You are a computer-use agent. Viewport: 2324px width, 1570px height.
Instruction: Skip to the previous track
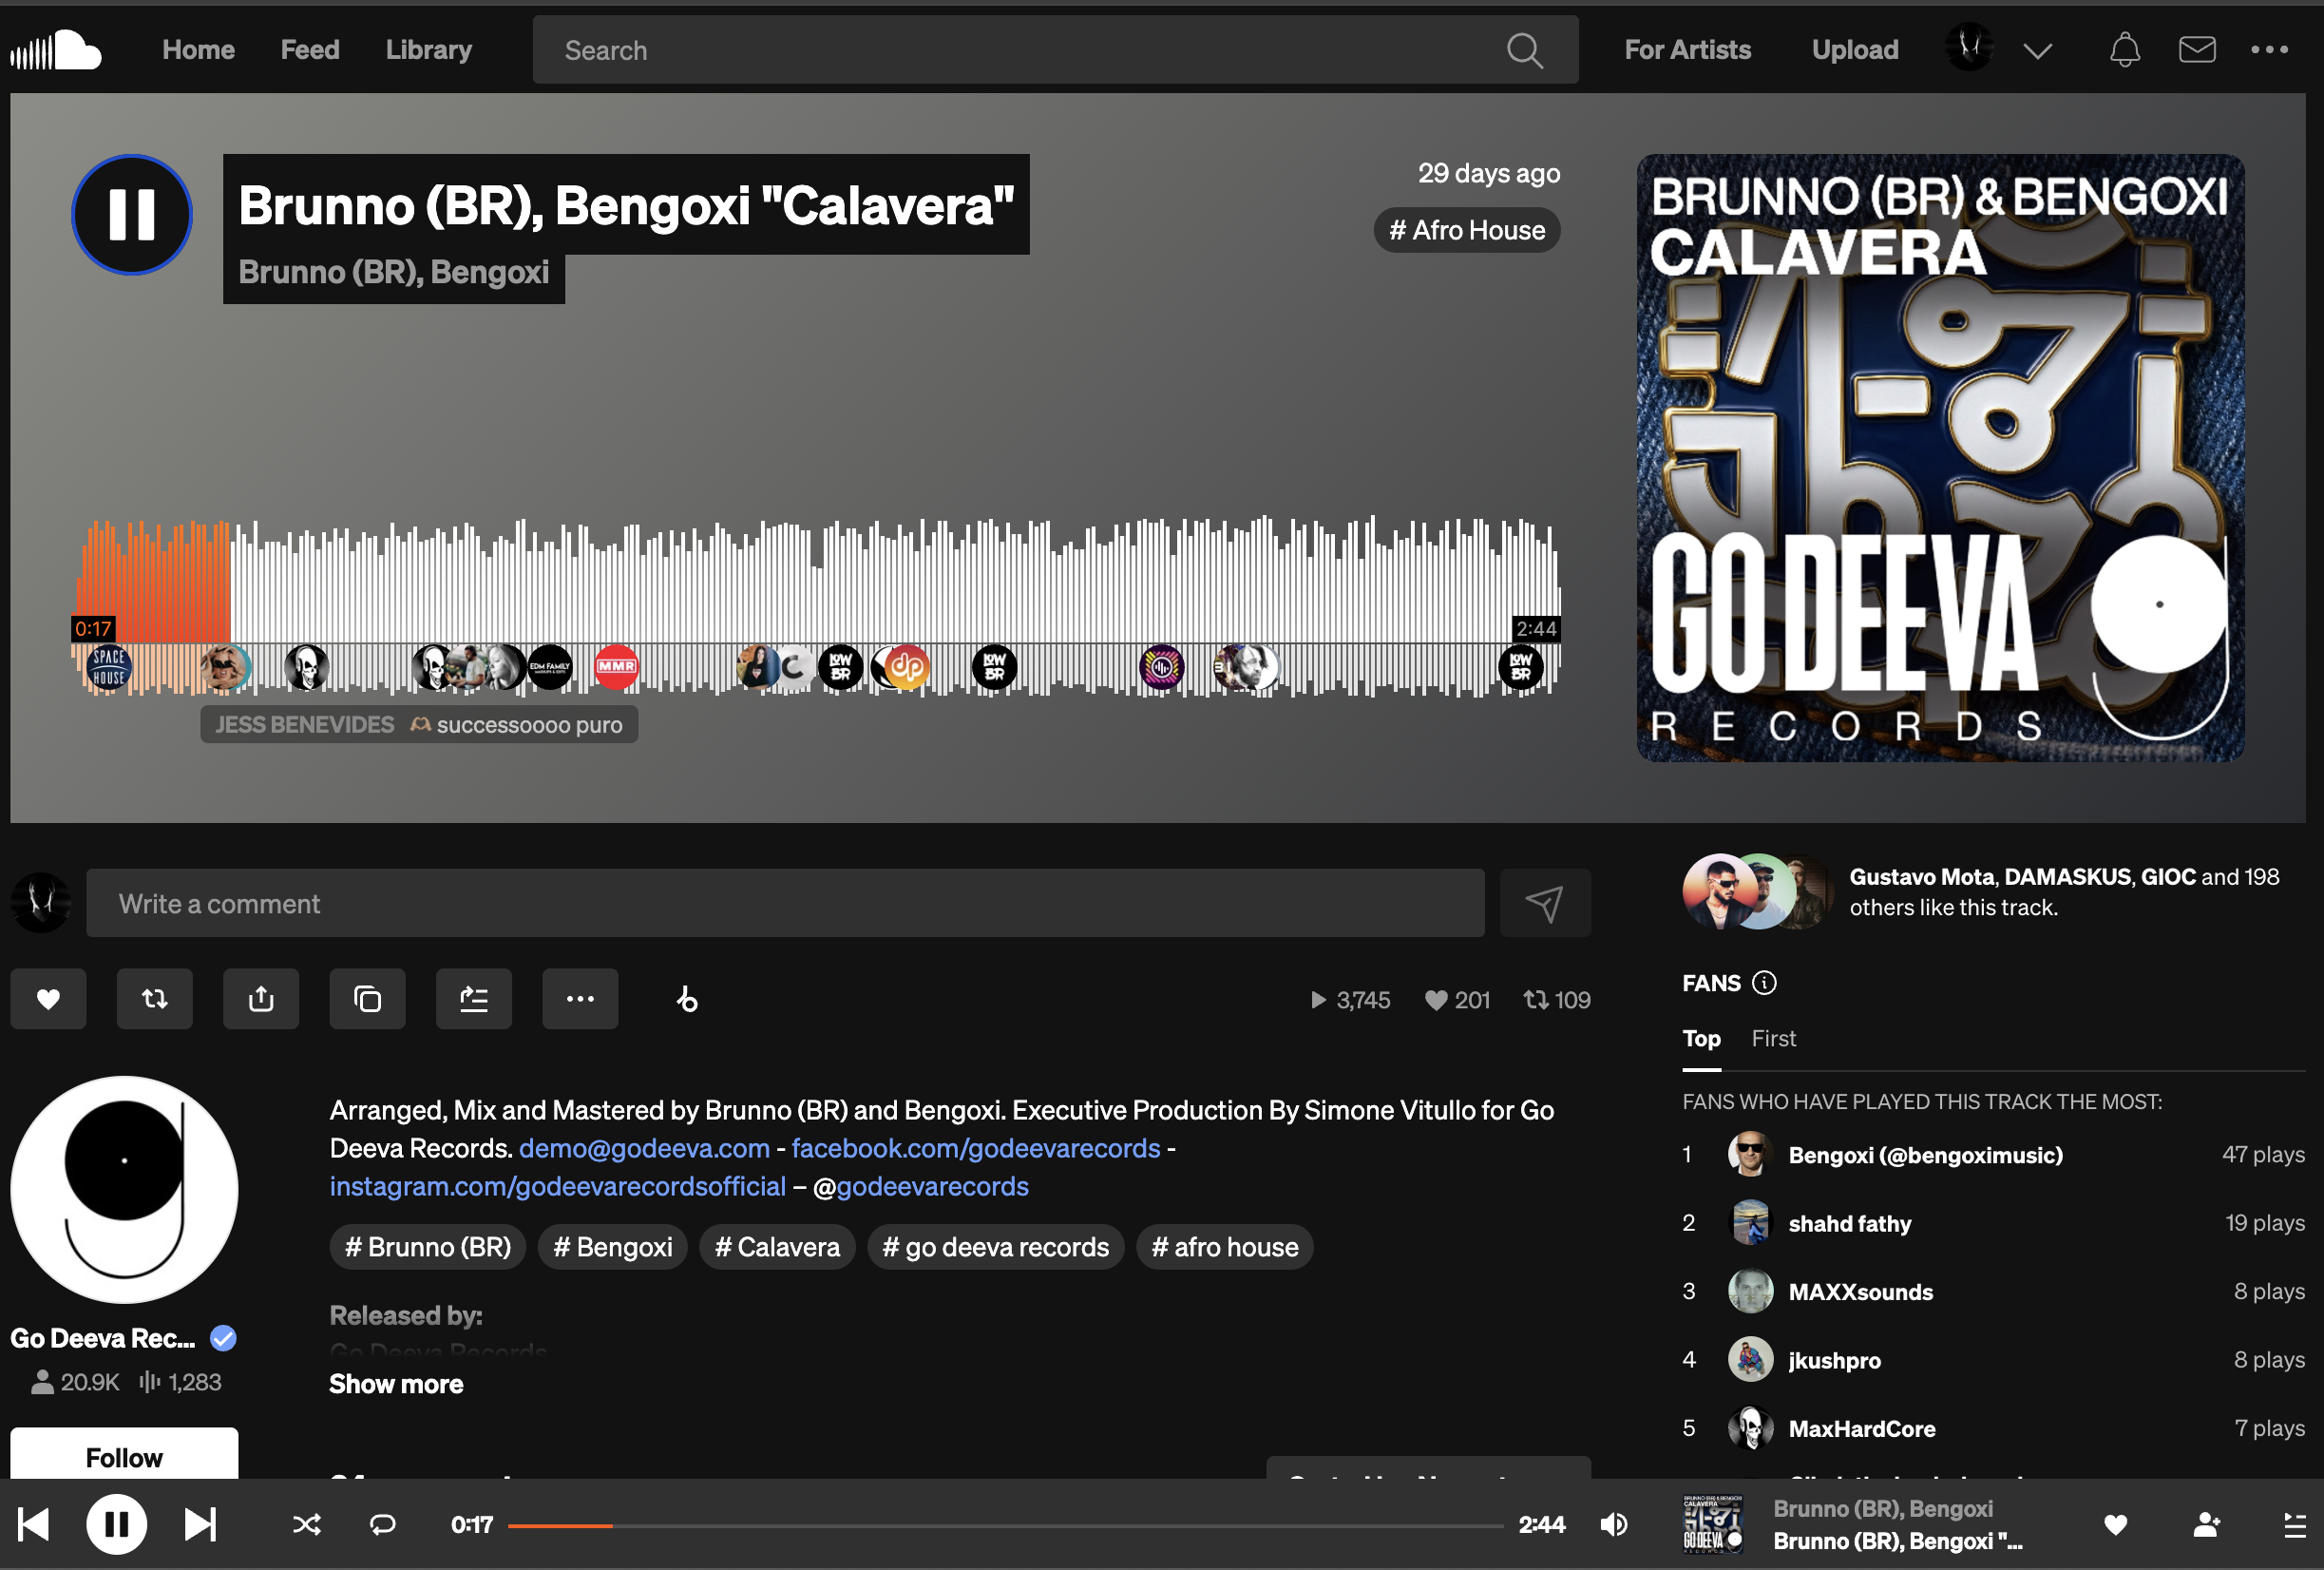point(34,1524)
